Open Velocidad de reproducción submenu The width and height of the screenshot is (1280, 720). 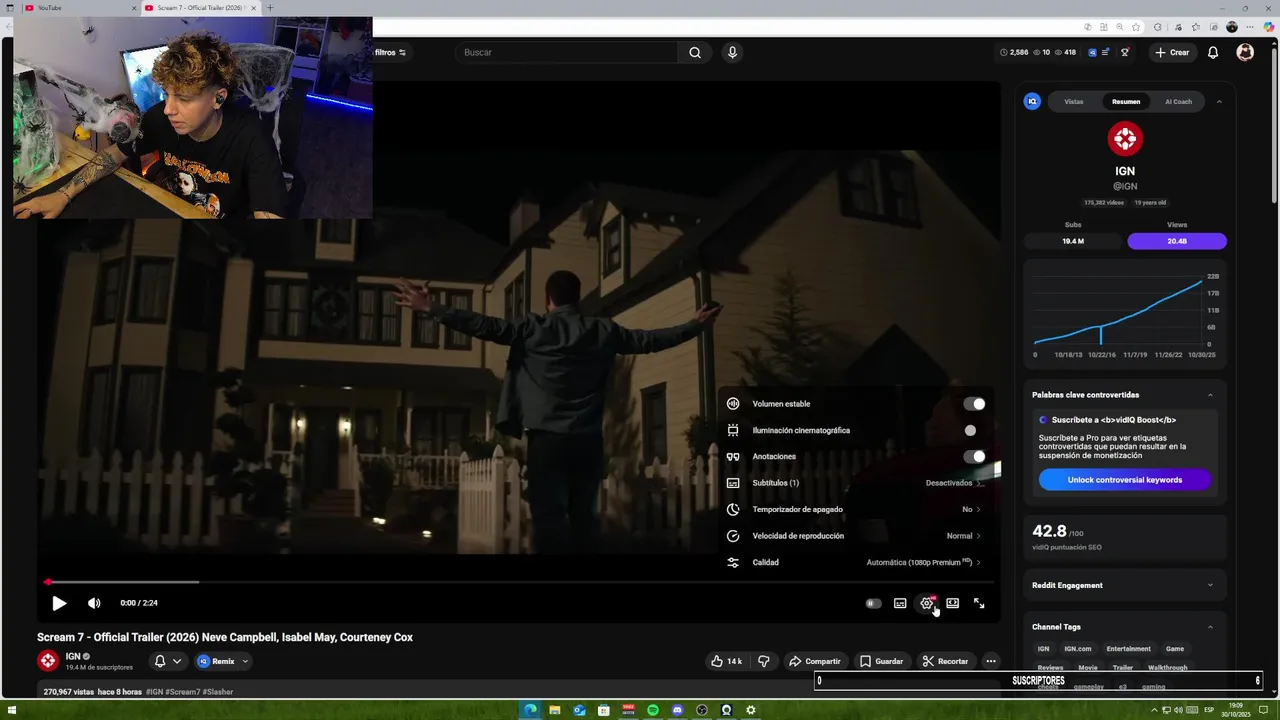[856, 536]
